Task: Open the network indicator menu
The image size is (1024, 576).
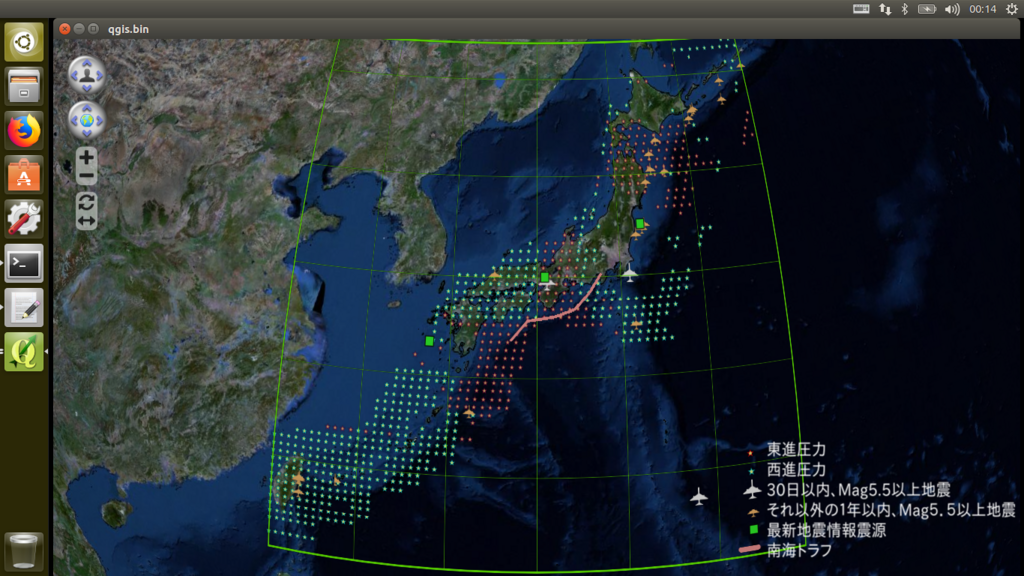Action: coord(885,9)
